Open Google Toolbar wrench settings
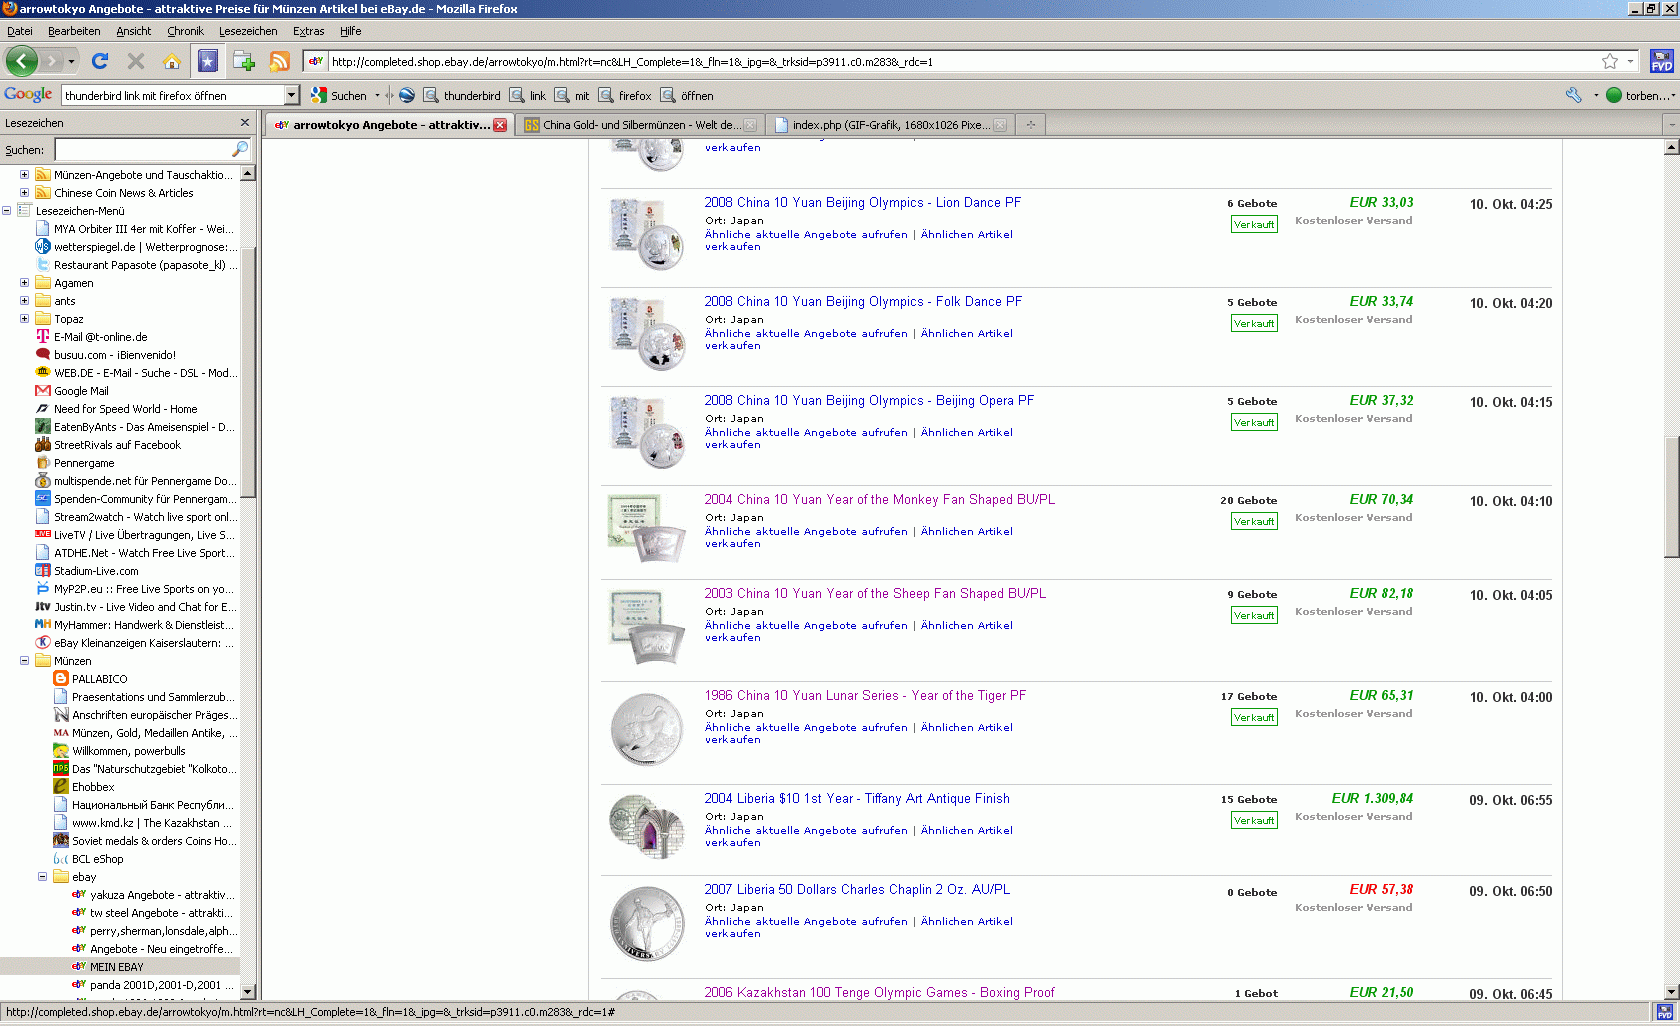Viewport: 1680px width, 1026px height. coord(1573,96)
